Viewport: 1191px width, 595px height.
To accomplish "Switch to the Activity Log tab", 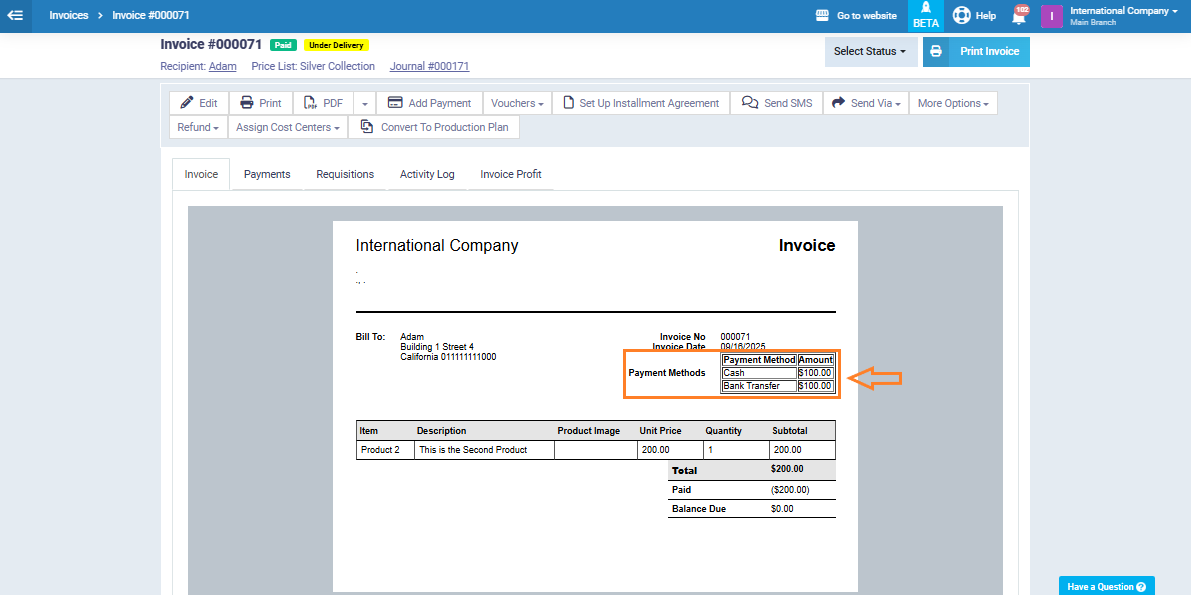I will 427,174.
